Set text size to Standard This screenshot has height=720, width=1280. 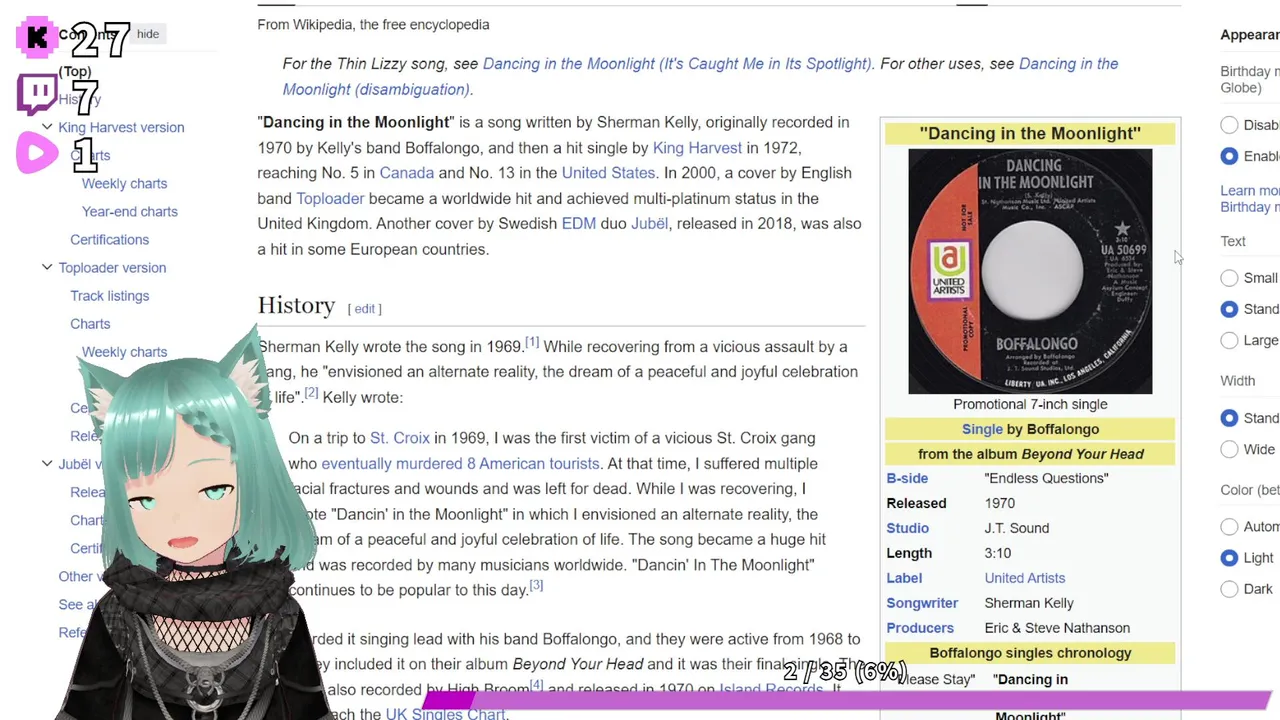click(x=1229, y=309)
